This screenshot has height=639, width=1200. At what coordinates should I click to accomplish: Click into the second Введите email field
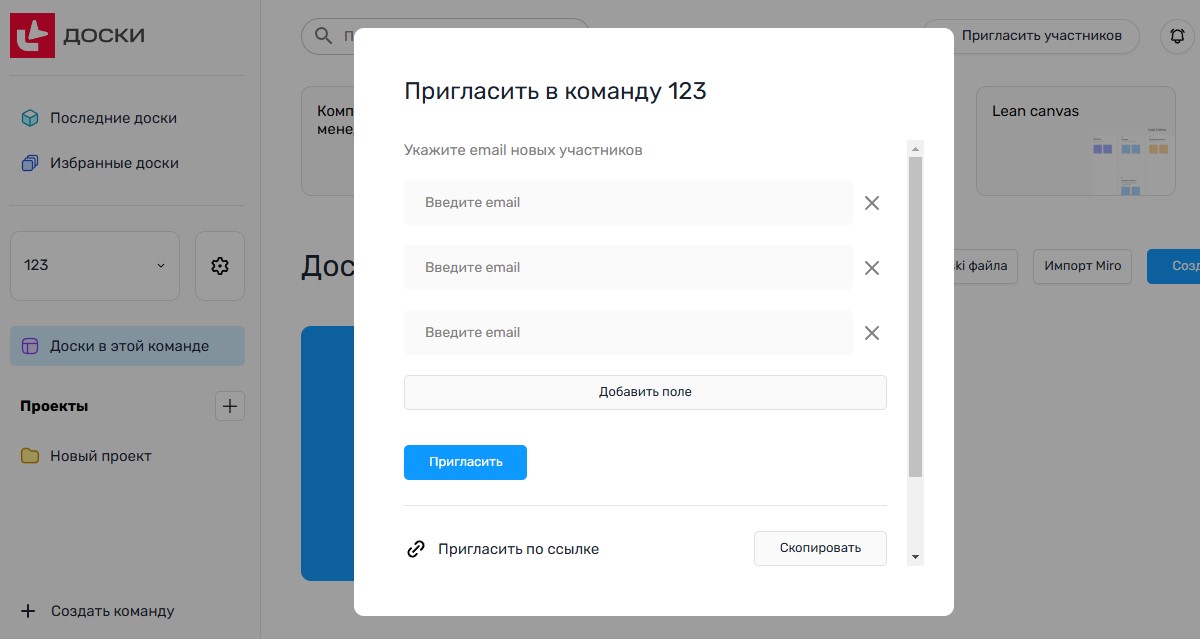tap(628, 267)
